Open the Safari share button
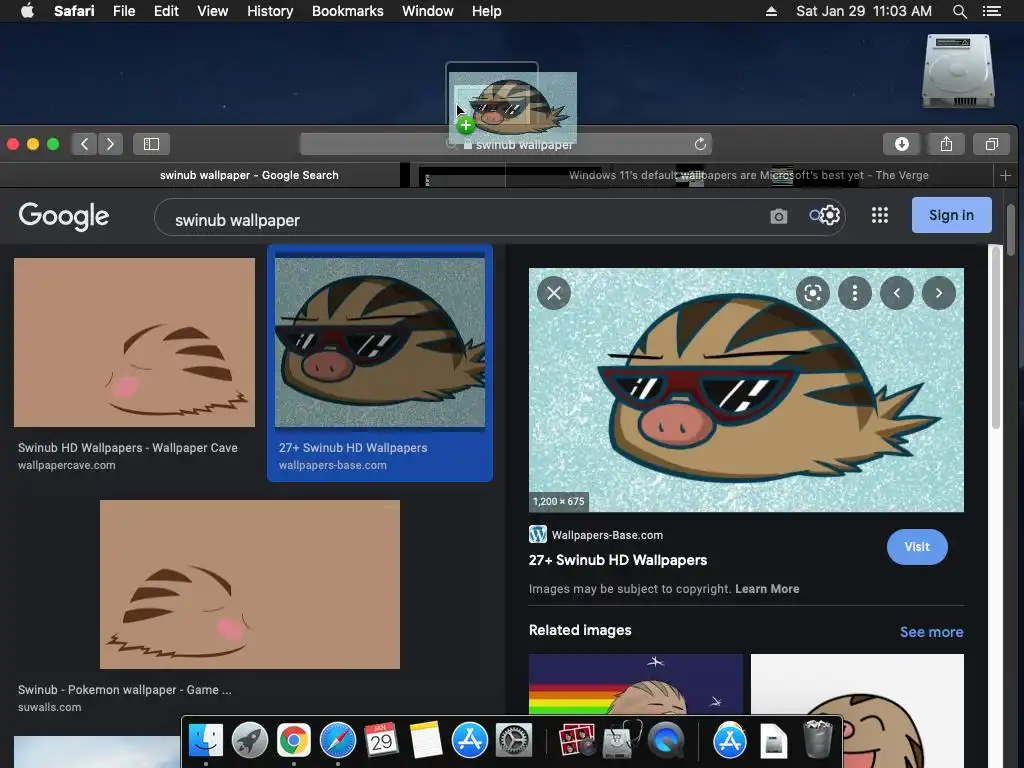The height and width of the screenshot is (768, 1024). [x=946, y=144]
